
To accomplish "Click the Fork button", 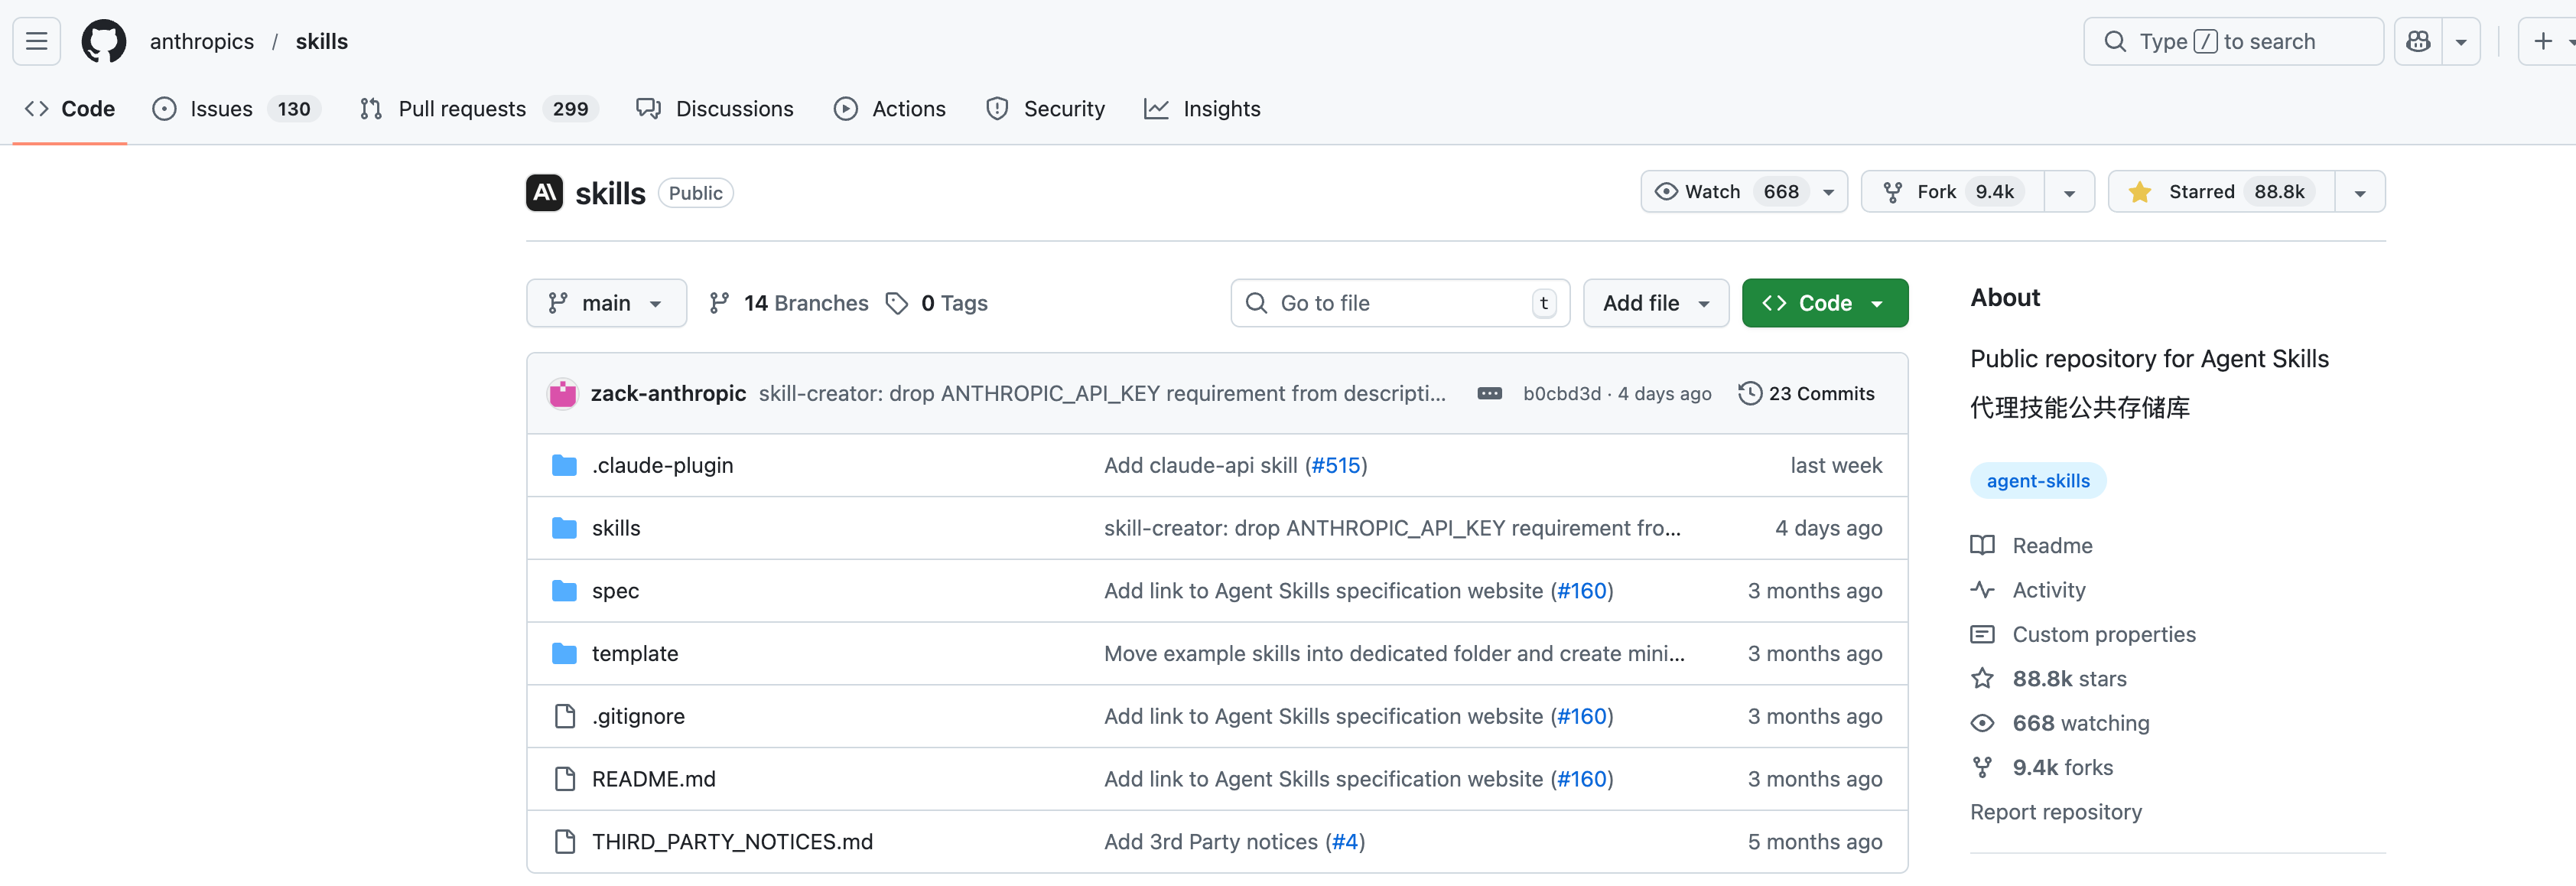I will [x=1936, y=191].
